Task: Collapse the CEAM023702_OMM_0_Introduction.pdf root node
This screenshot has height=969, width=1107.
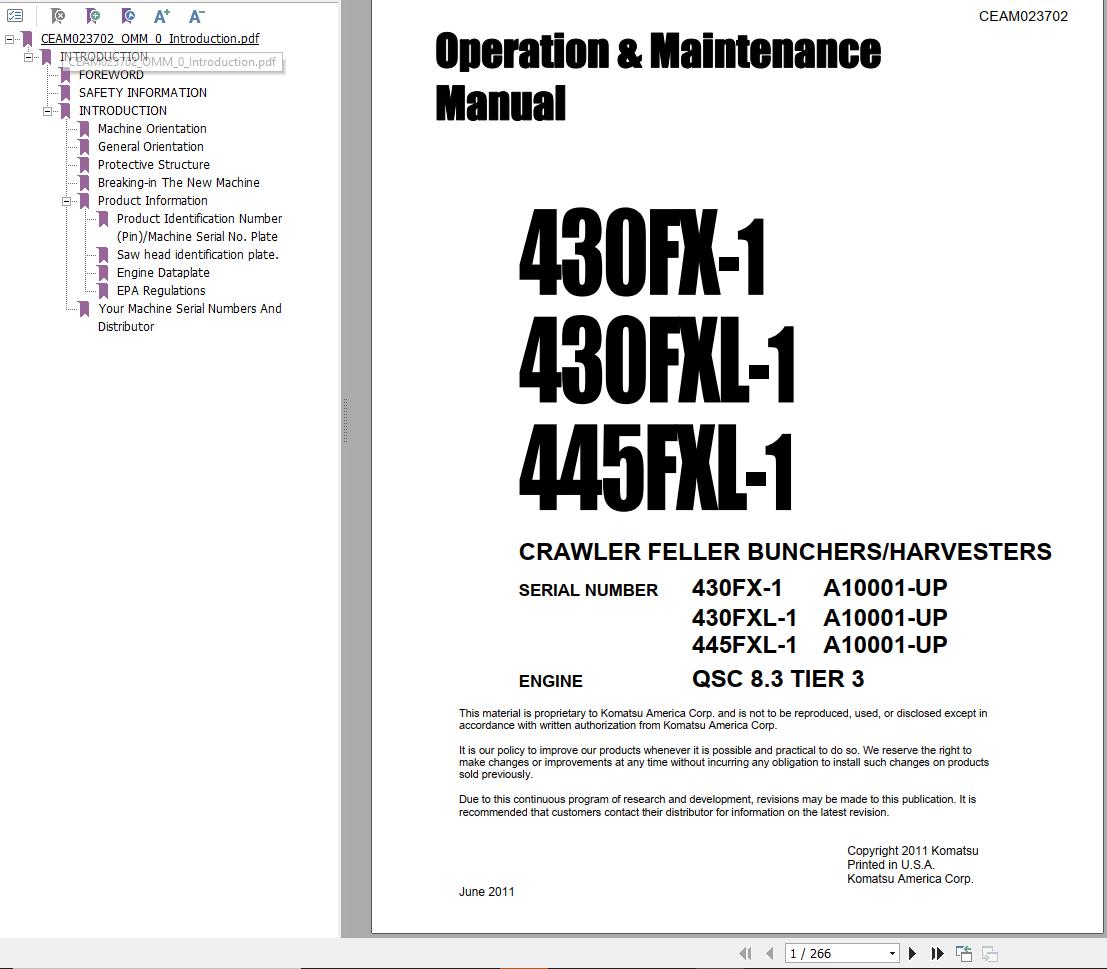Action: (x=8, y=38)
